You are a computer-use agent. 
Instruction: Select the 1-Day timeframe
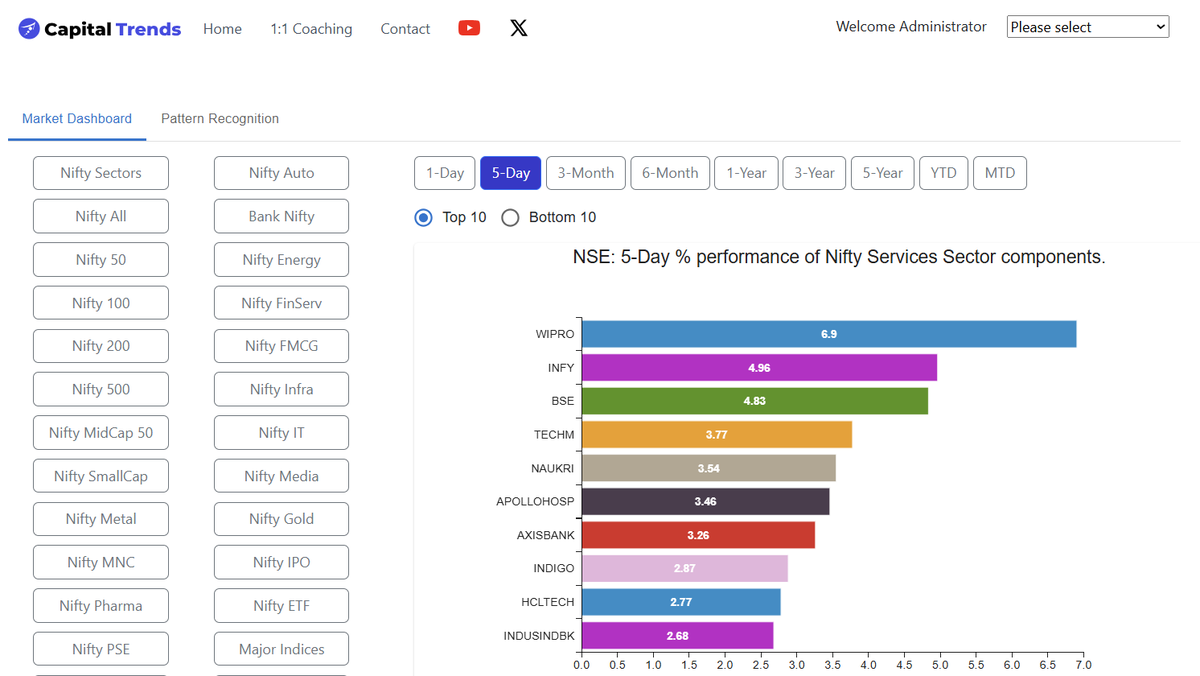[445, 173]
